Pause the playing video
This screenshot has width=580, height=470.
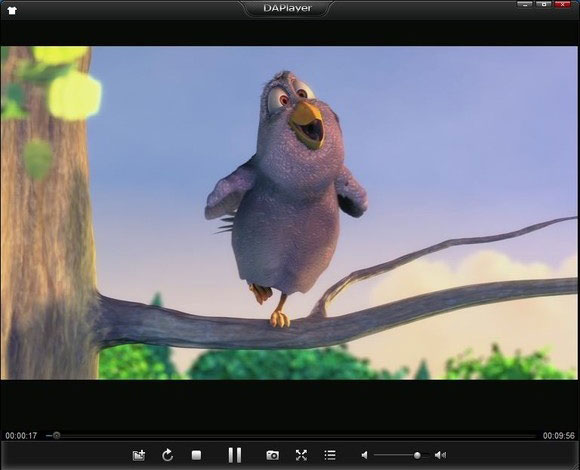[x=235, y=455]
